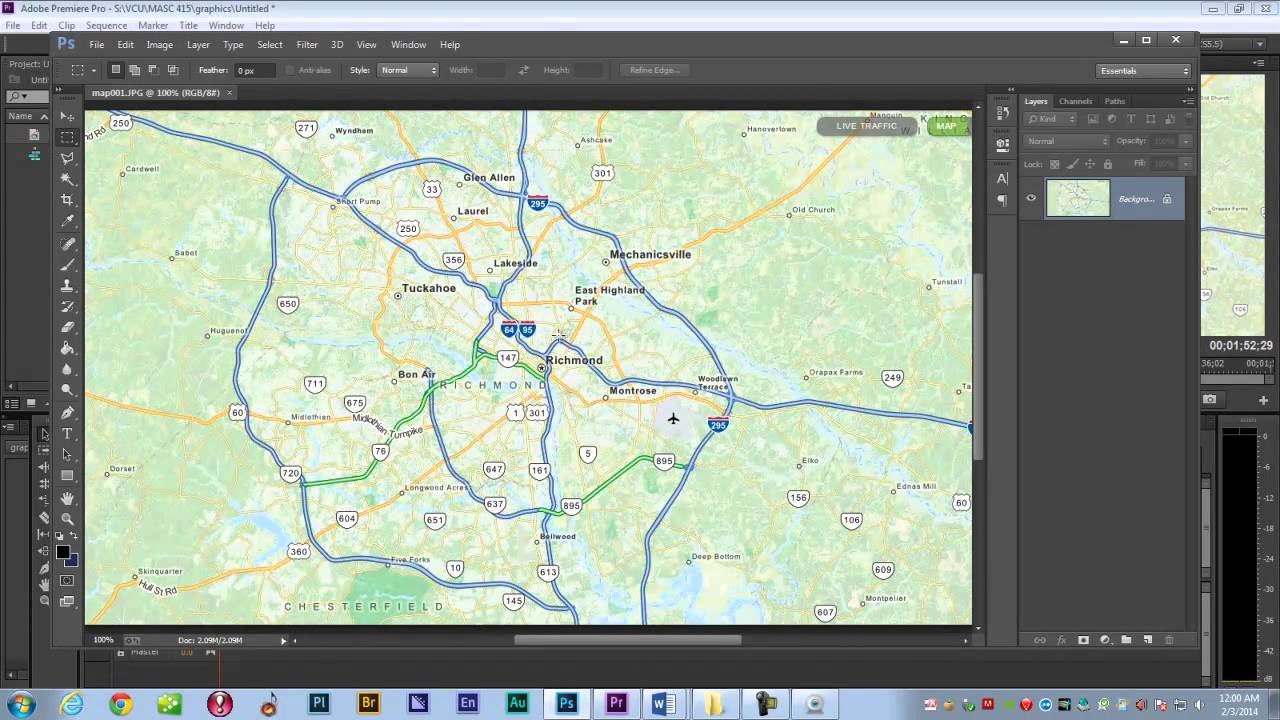The height and width of the screenshot is (720, 1280).
Task: Open the Character panel icon
Action: pyautogui.click(x=1002, y=178)
